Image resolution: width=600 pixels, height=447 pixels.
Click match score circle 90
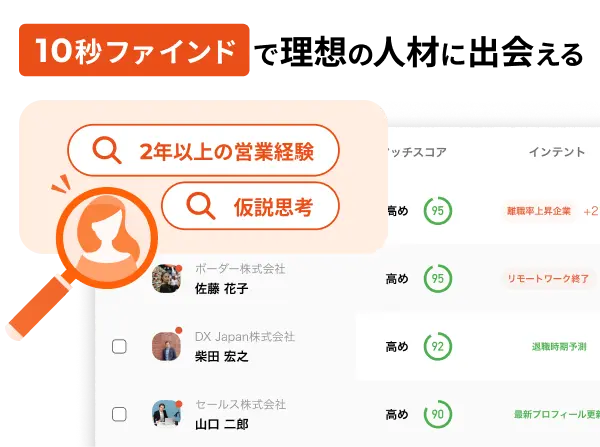[438, 414]
